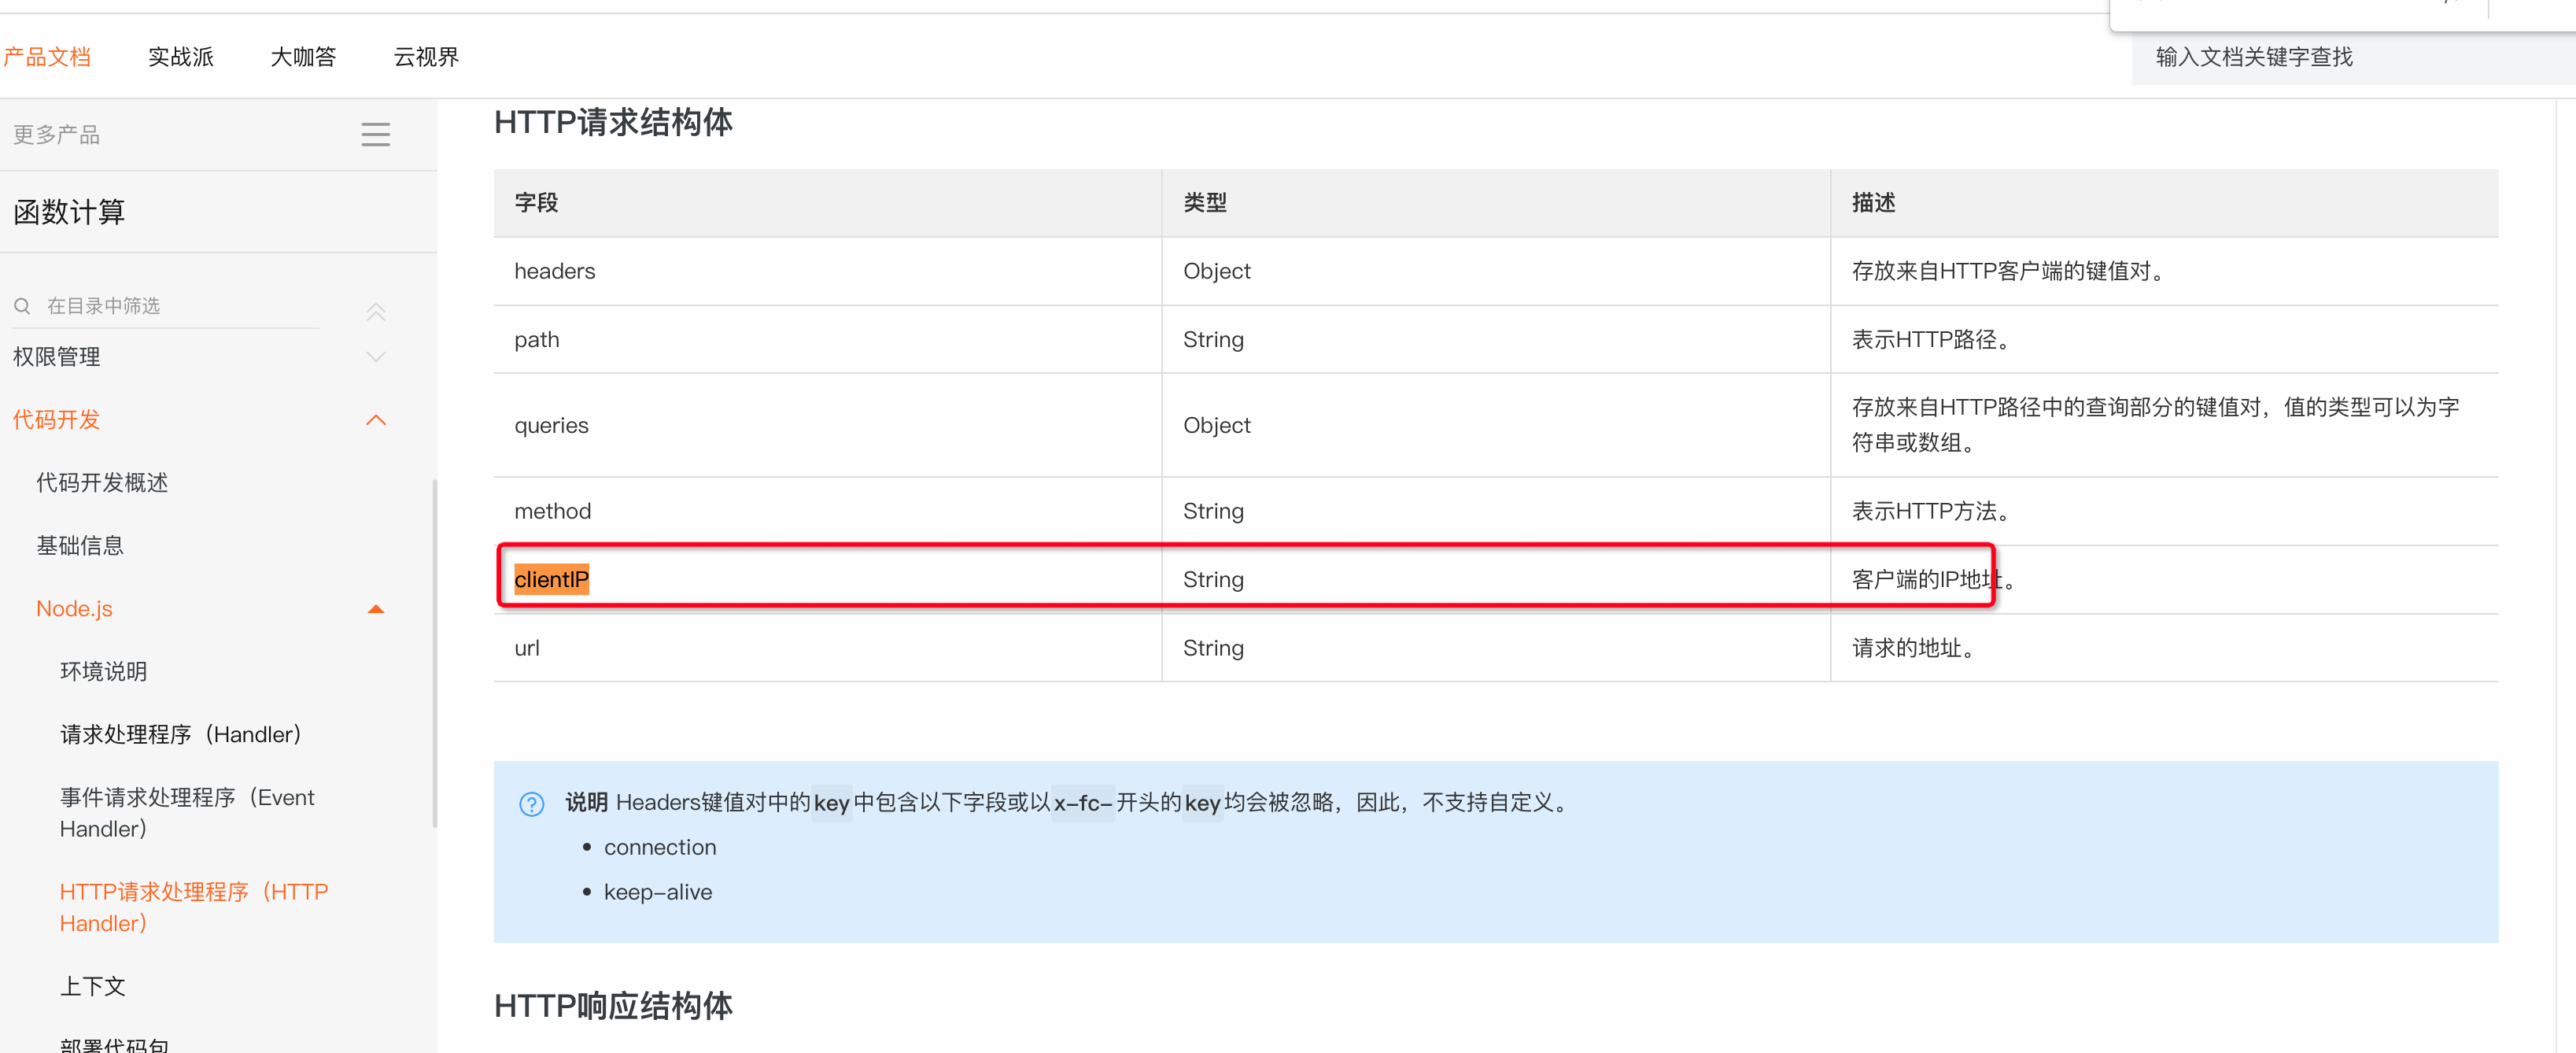The height and width of the screenshot is (1053, 2576).
Task: Click the x-fc- inline code
Action: tap(1082, 803)
